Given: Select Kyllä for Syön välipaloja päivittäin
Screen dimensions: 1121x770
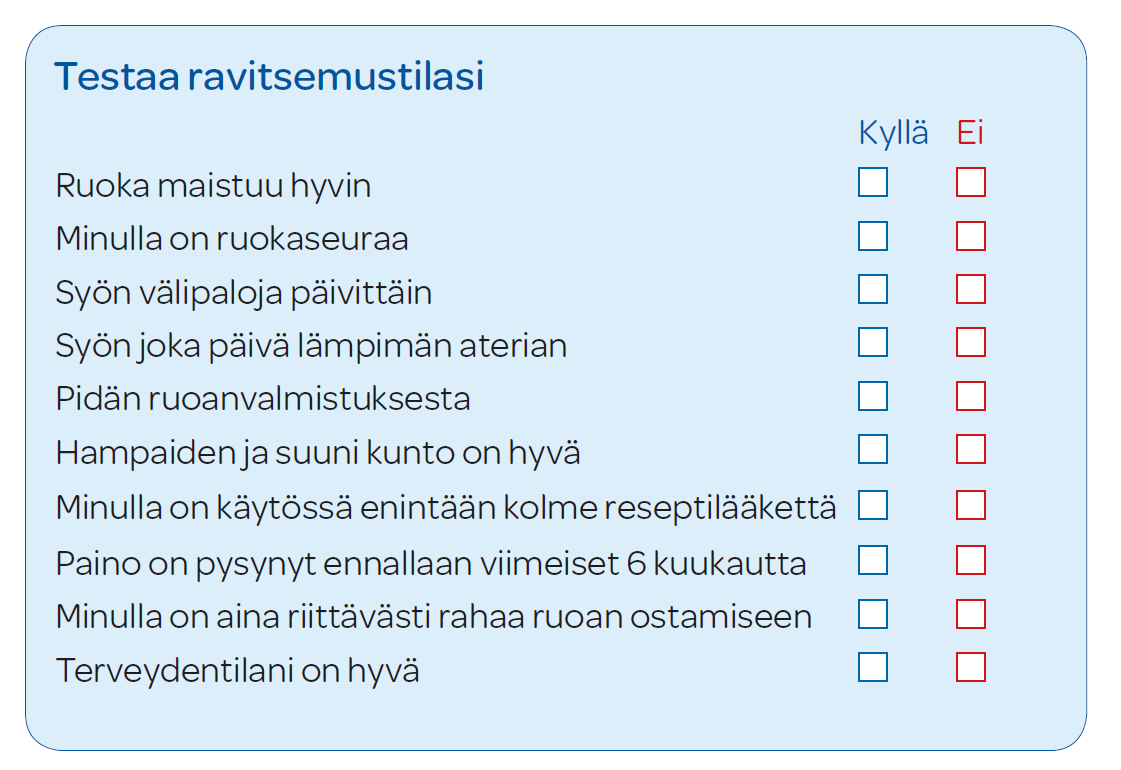Looking at the screenshot, I should pos(873,290).
